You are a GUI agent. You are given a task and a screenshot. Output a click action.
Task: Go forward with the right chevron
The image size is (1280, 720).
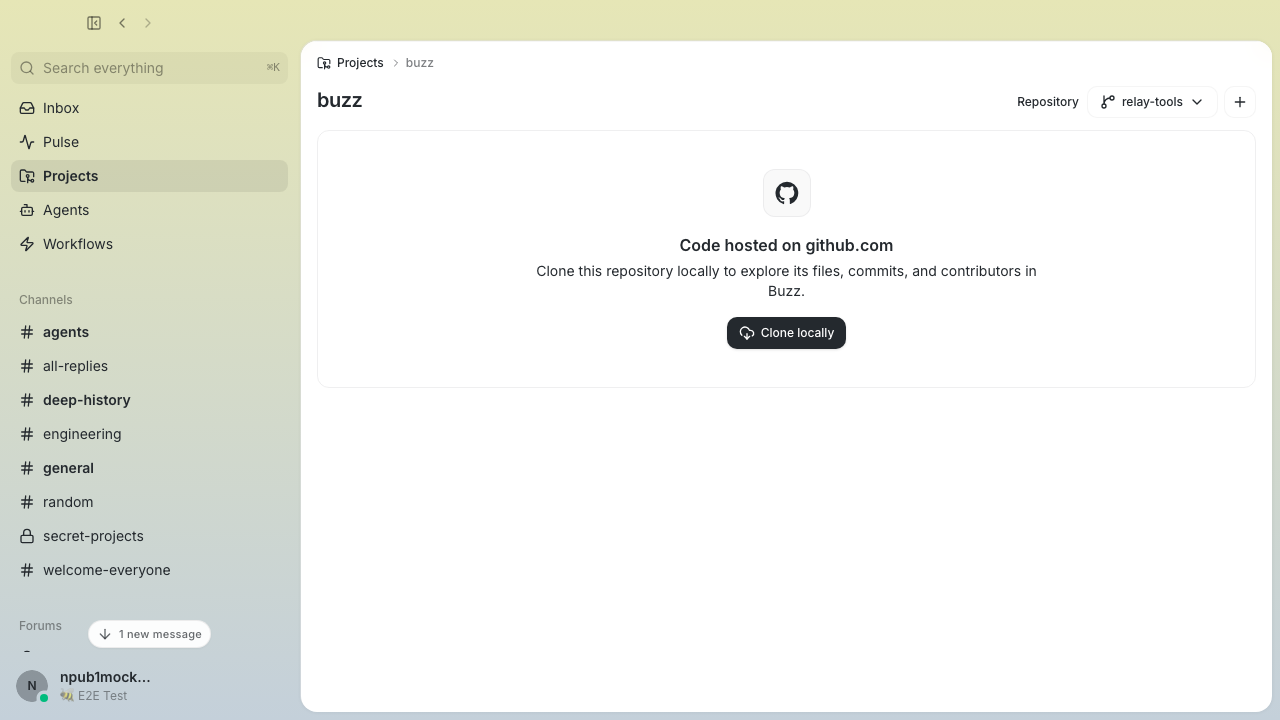(148, 23)
